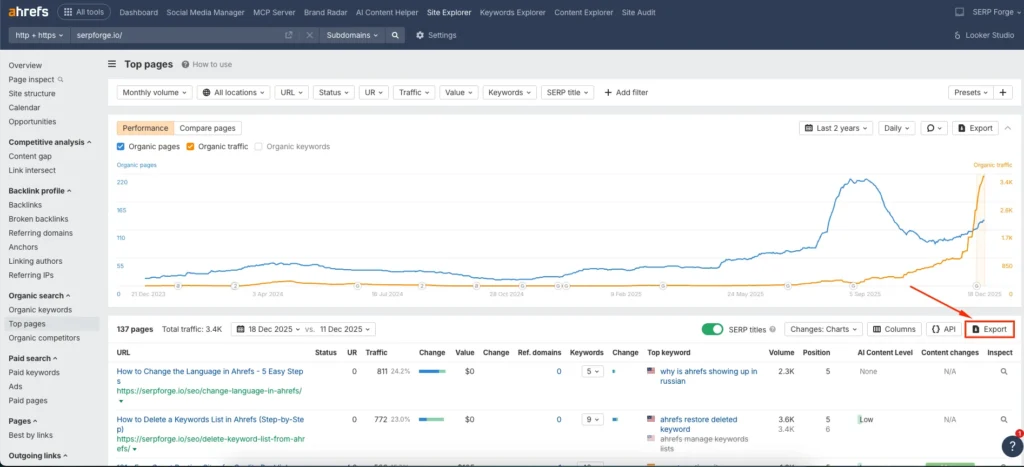Turn off the SERP titles toggle
The height and width of the screenshot is (467, 1024).
pos(712,329)
